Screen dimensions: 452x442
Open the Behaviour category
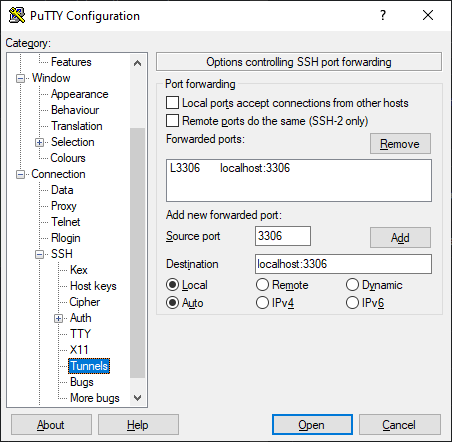[75, 110]
